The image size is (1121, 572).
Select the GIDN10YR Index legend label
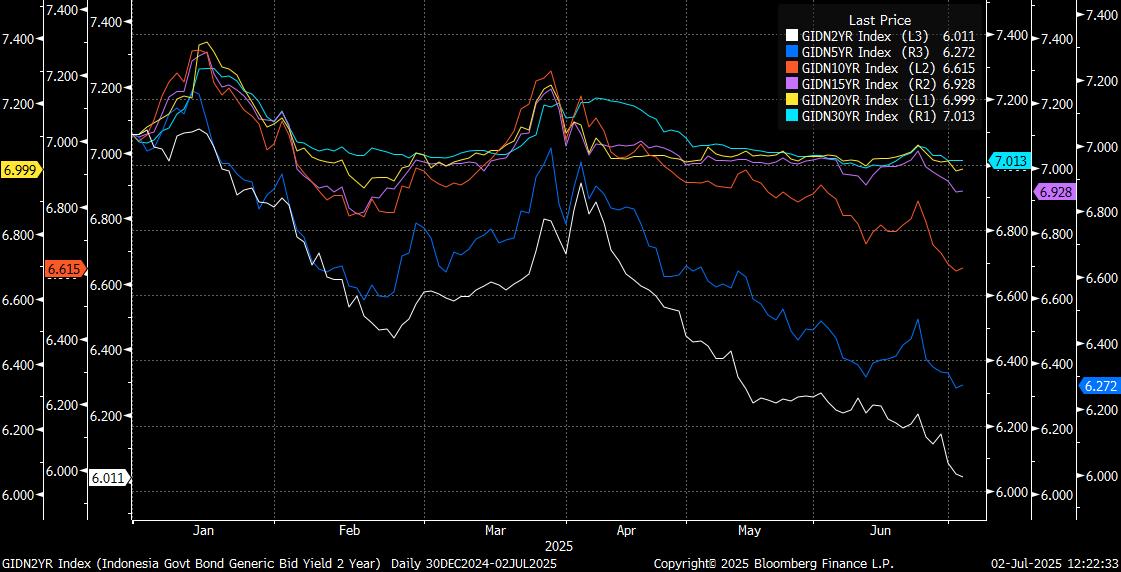(x=850, y=68)
